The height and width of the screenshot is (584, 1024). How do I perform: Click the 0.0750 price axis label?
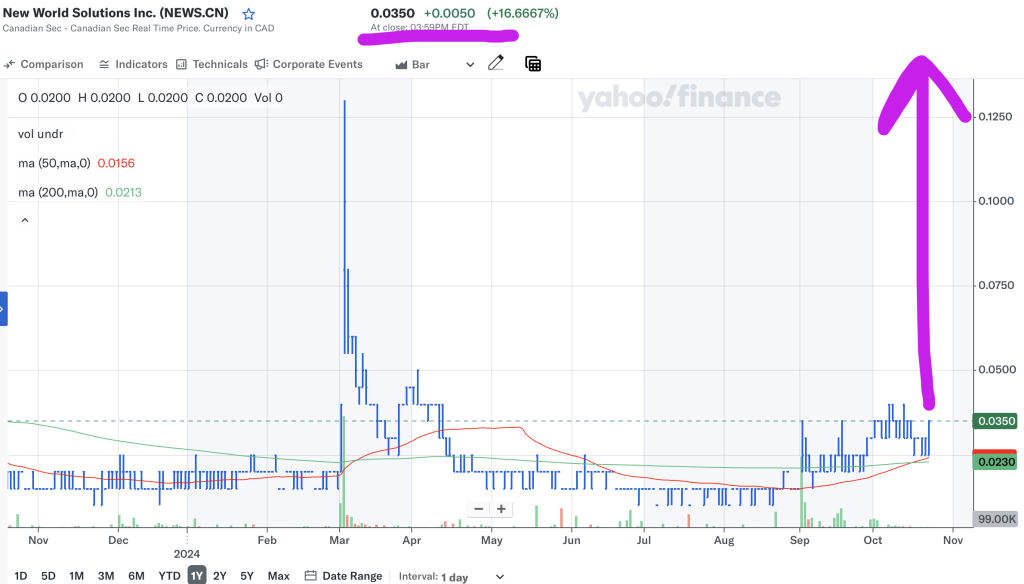tap(996, 285)
